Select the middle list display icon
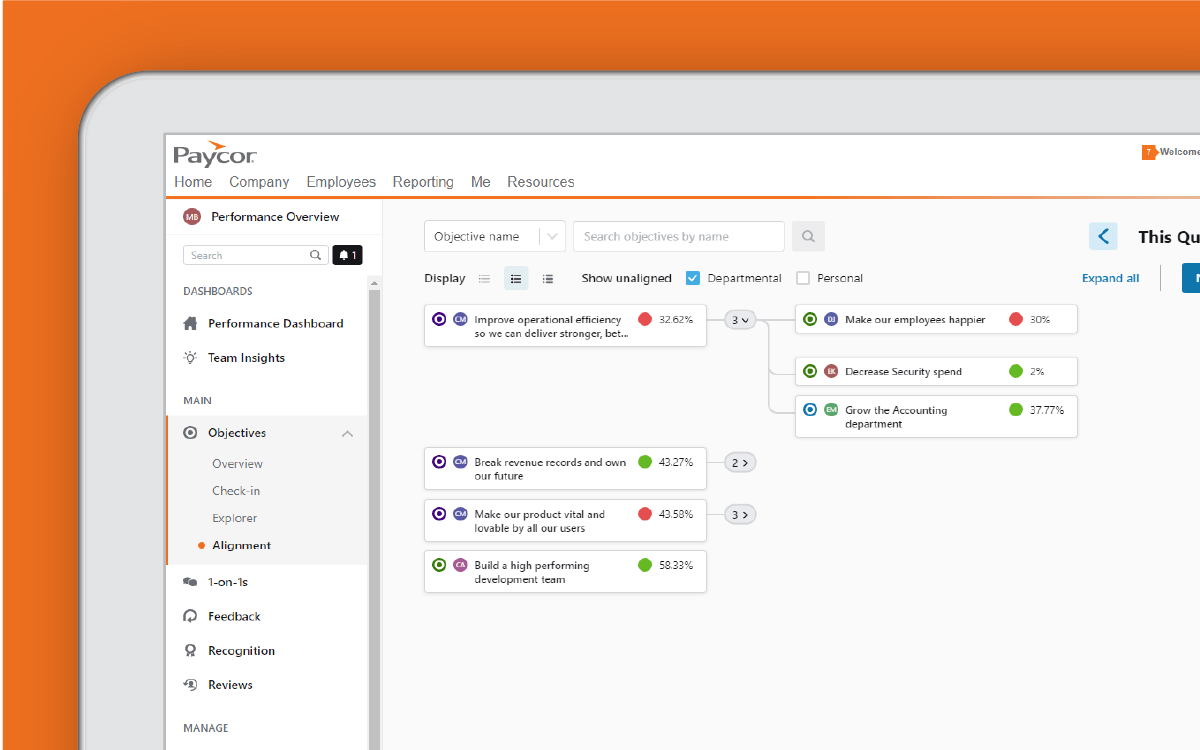1200x750 pixels. (x=516, y=279)
